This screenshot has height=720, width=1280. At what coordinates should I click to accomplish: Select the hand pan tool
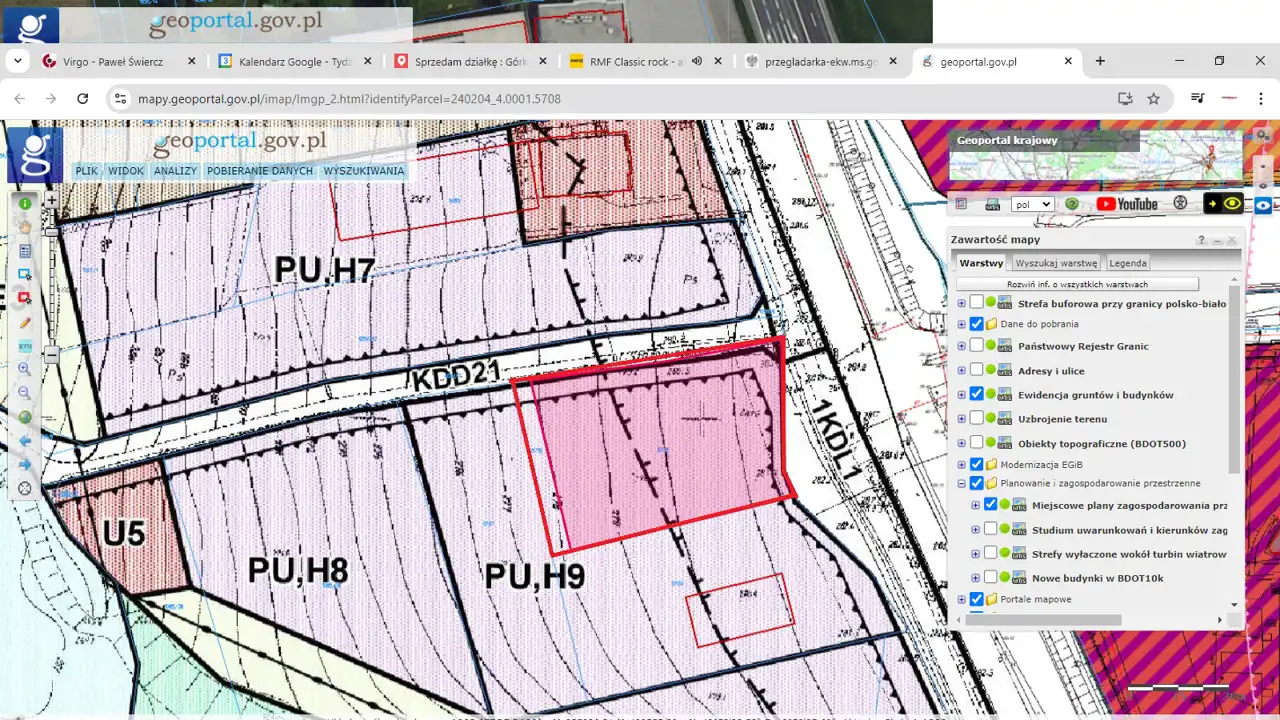25,227
